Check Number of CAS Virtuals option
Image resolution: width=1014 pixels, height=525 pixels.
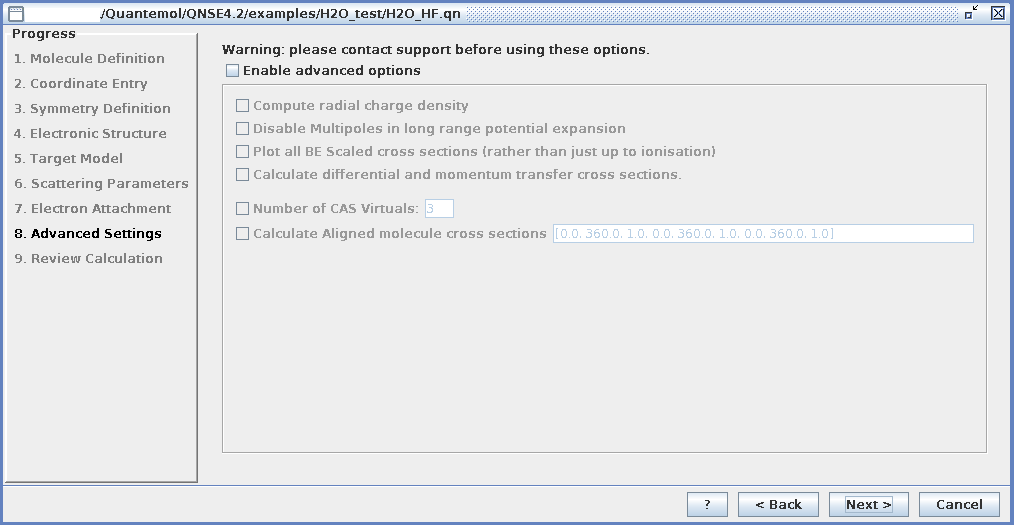pos(243,209)
